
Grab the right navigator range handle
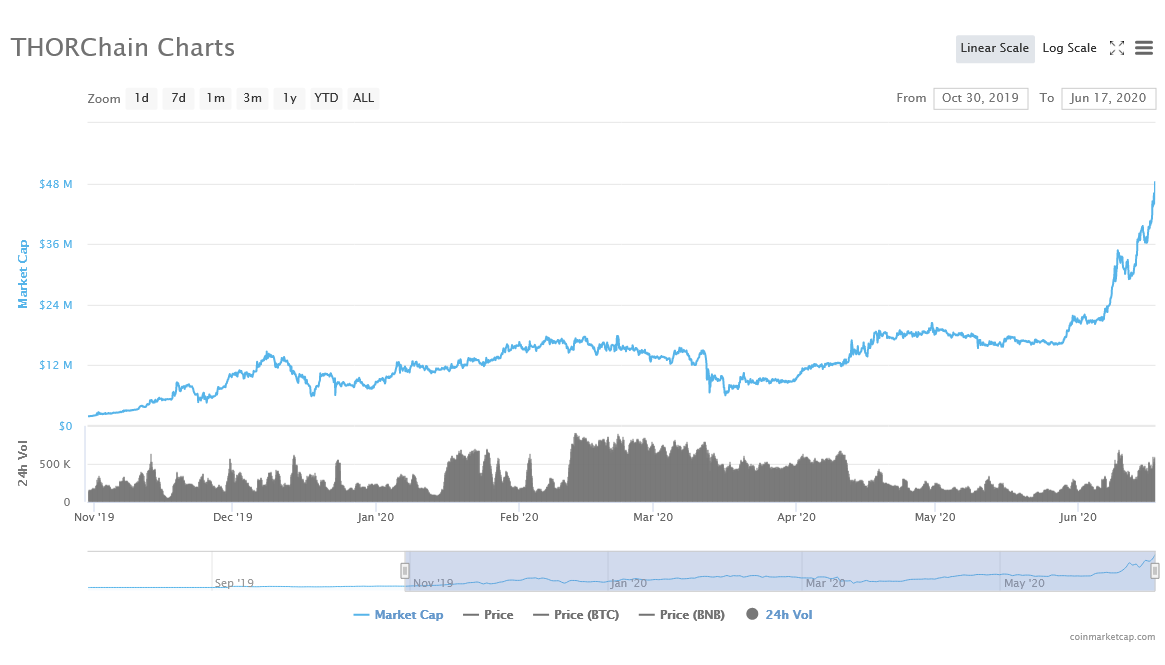pos(1155,571)
